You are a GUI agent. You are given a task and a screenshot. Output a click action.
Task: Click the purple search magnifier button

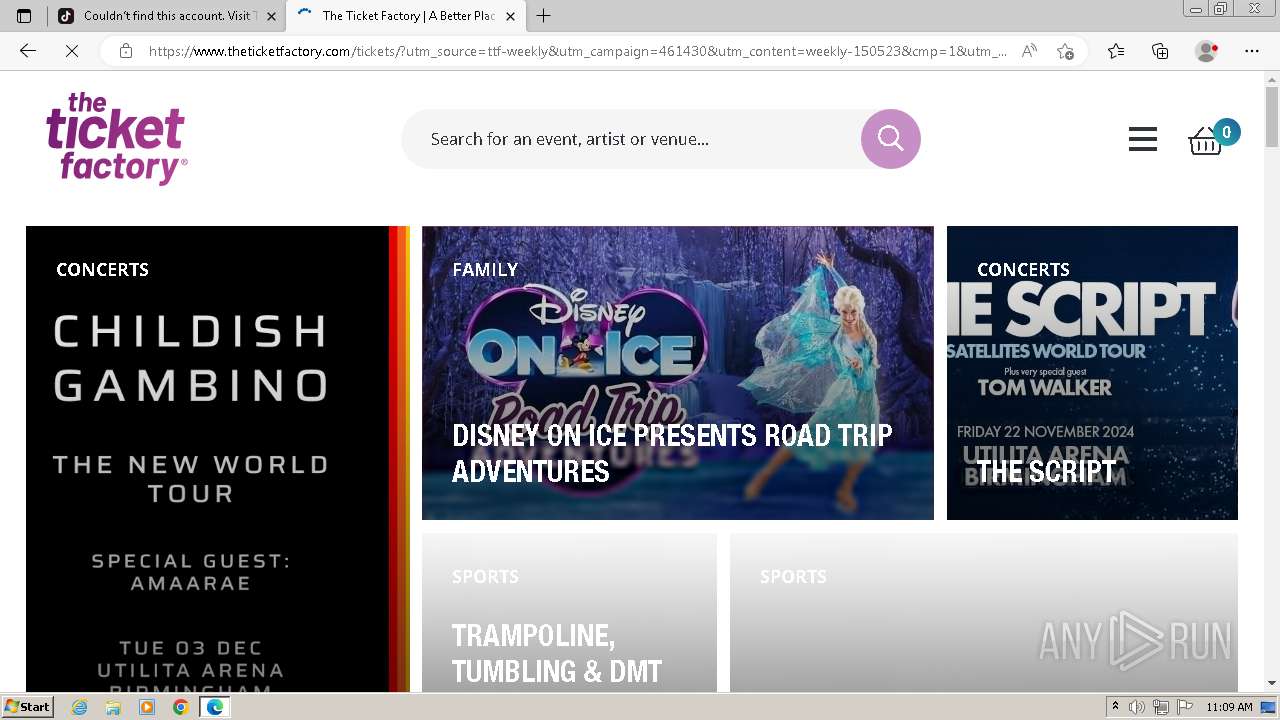(890, 139)
